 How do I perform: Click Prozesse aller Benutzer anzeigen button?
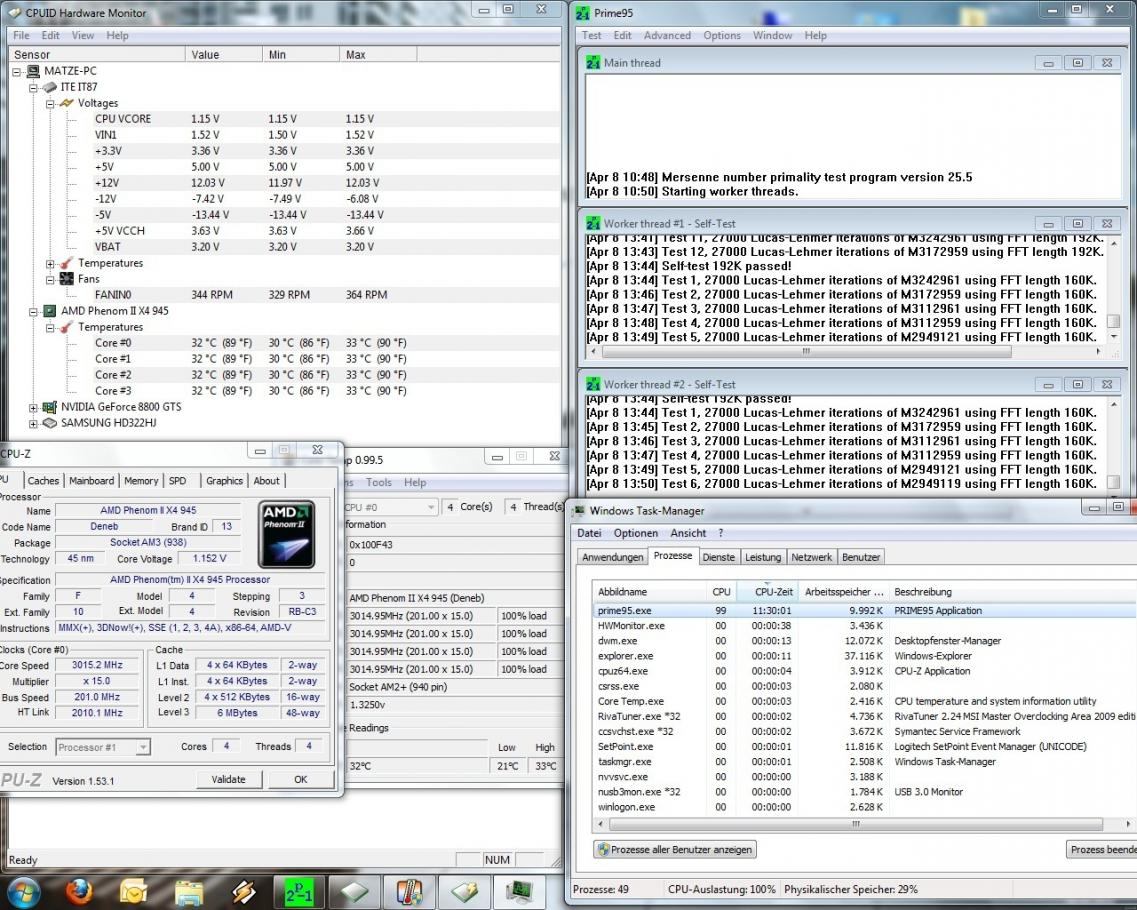674,849
